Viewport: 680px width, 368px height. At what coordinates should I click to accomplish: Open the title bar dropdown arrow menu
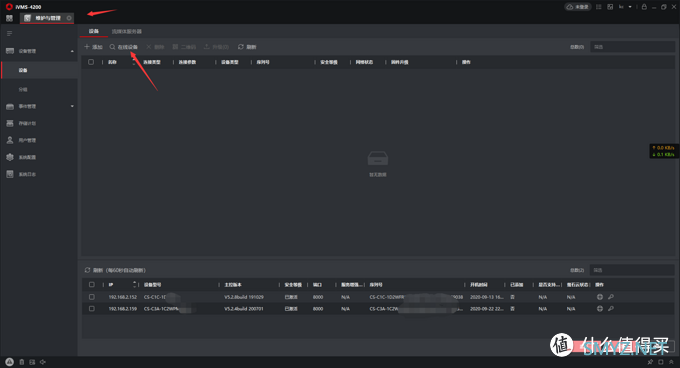coord(630,7)
